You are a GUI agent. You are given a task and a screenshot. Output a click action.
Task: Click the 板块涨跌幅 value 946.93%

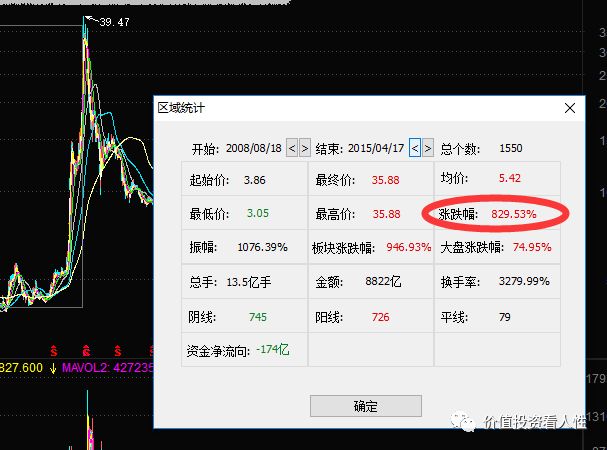(408, 247)
